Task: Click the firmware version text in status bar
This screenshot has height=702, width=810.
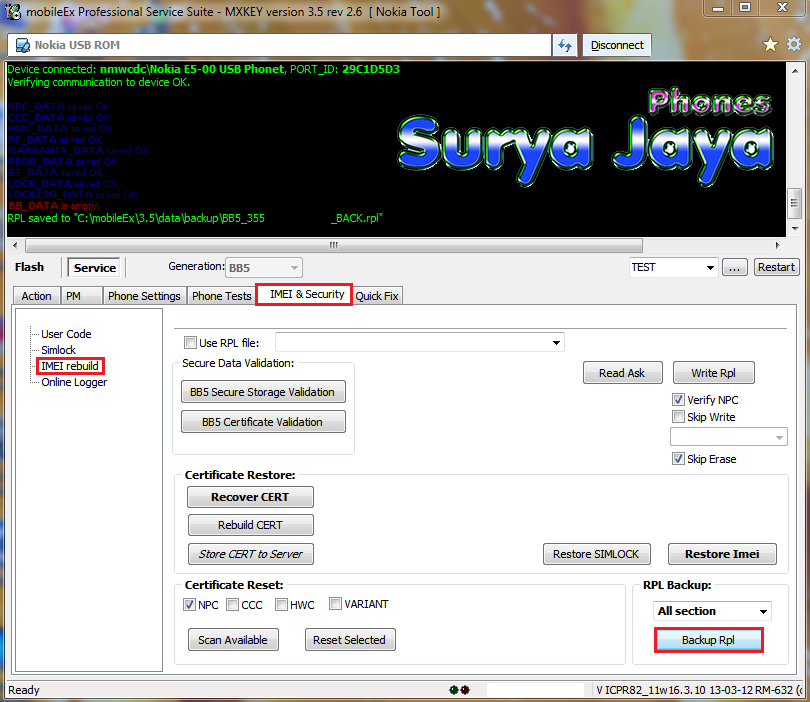Action: pyautogui.click(x=697, y=690)
